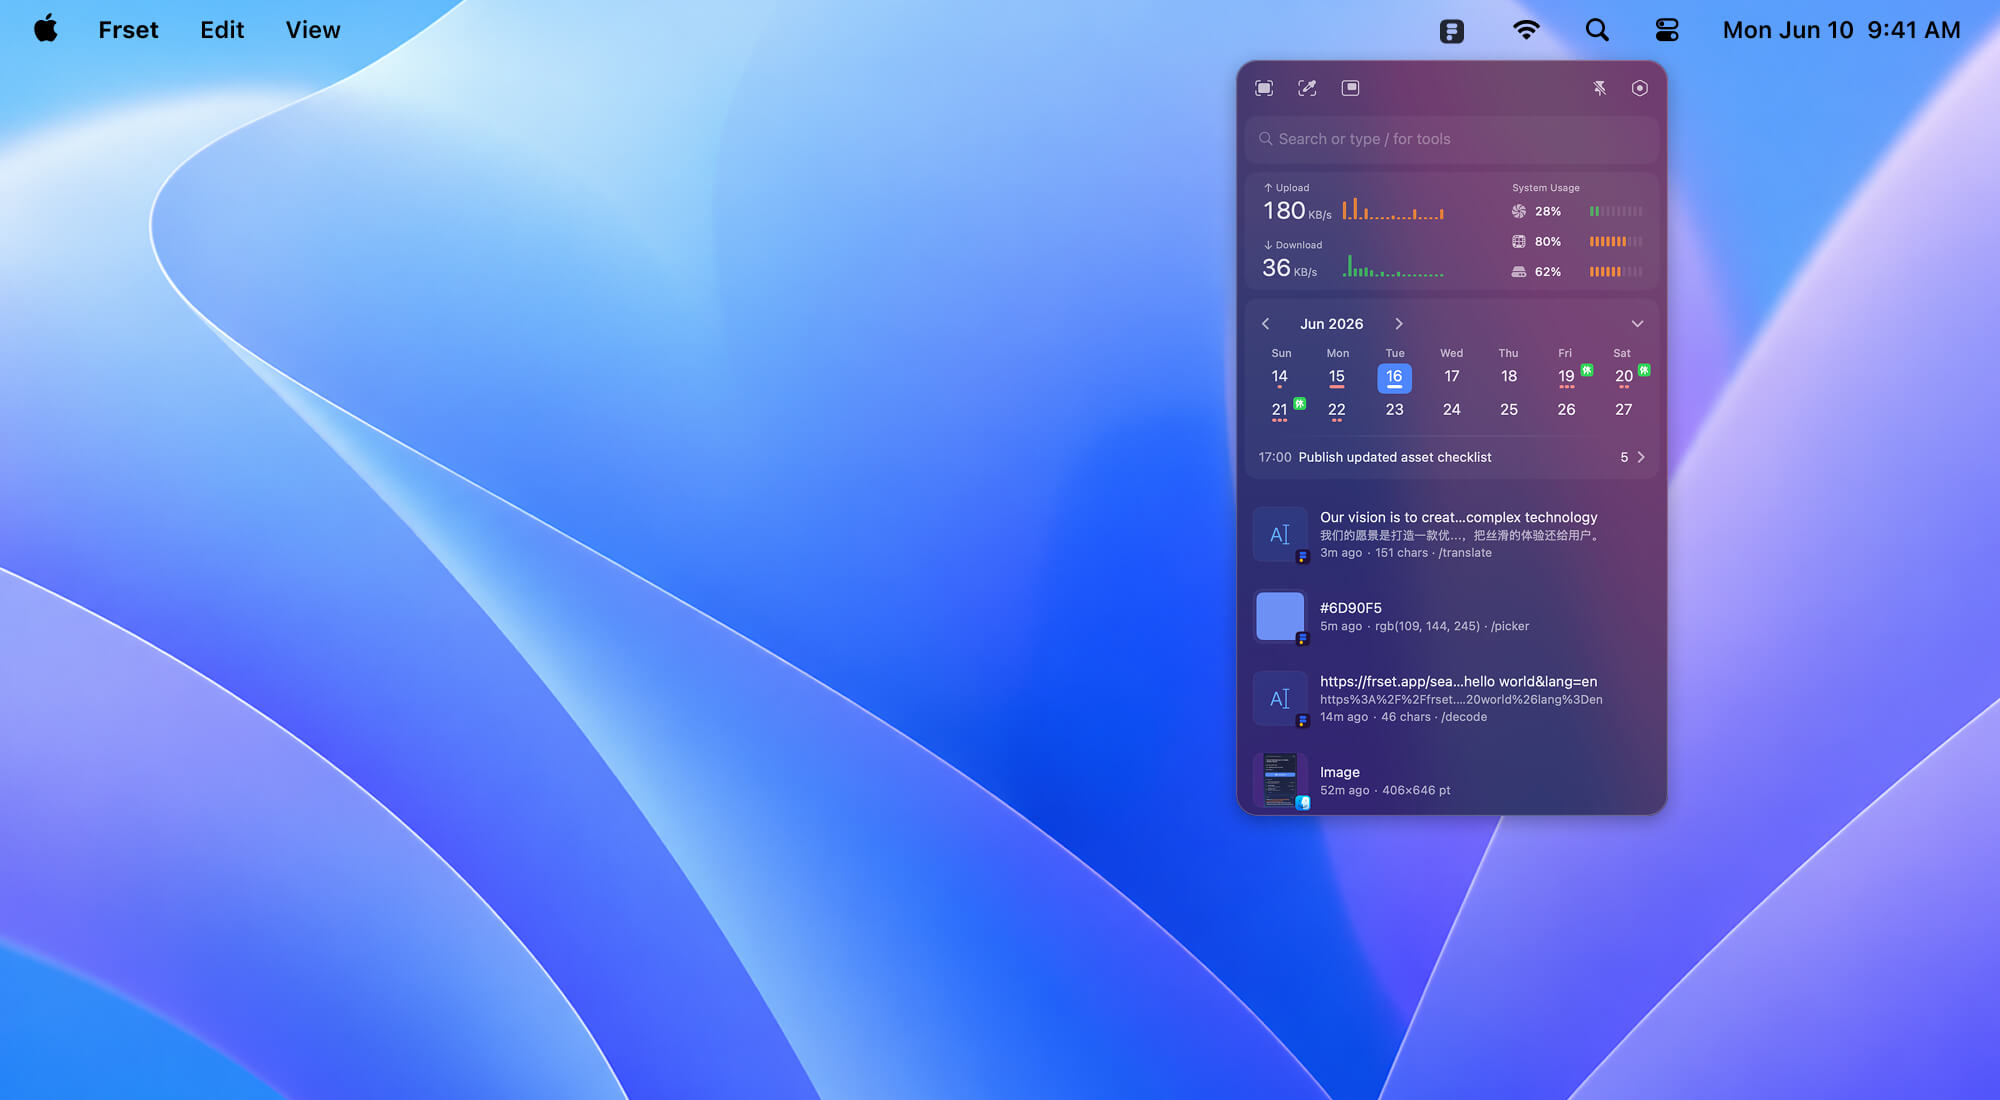This screenshot has width=2000, height=1100.
Task: Click the CPU fan usage icon at 28%
Action: click(1519, 211)
